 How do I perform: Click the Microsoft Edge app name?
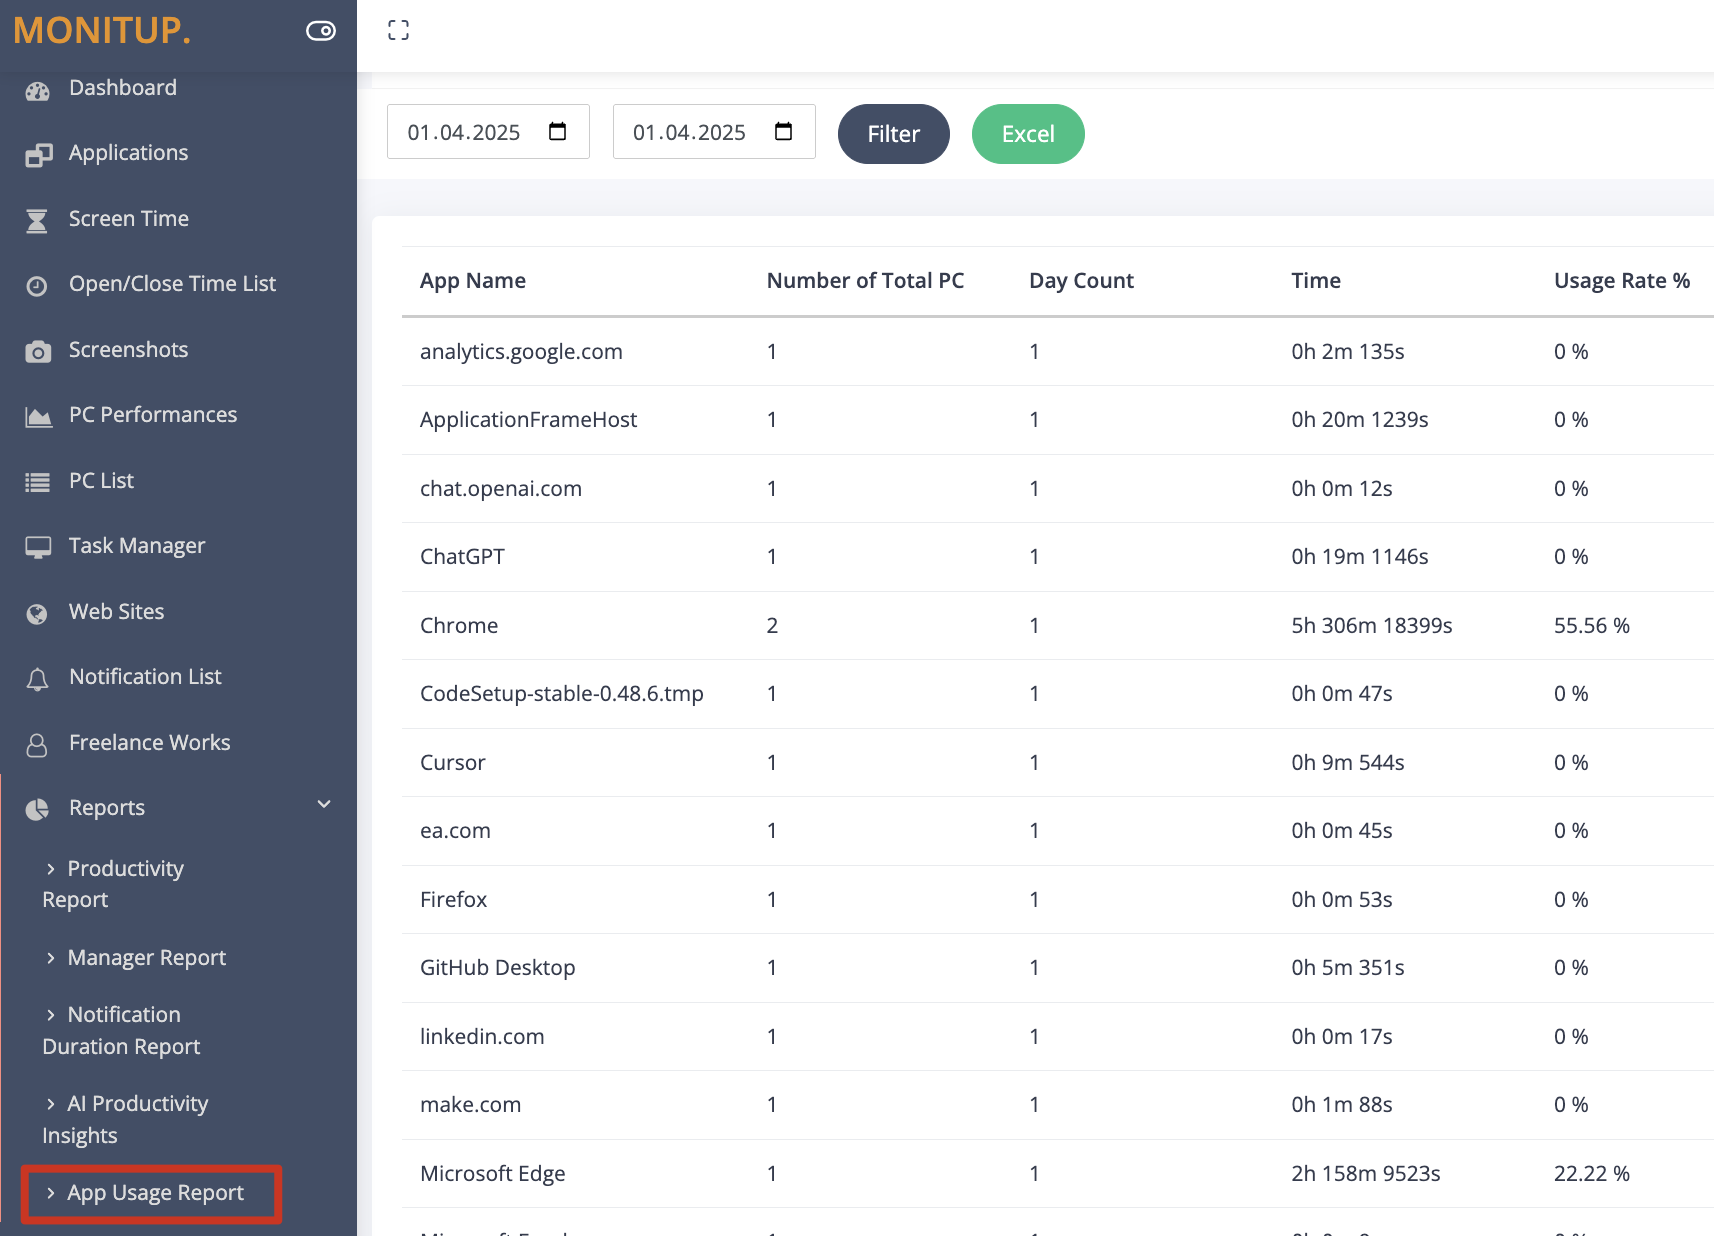point(492,1174)
